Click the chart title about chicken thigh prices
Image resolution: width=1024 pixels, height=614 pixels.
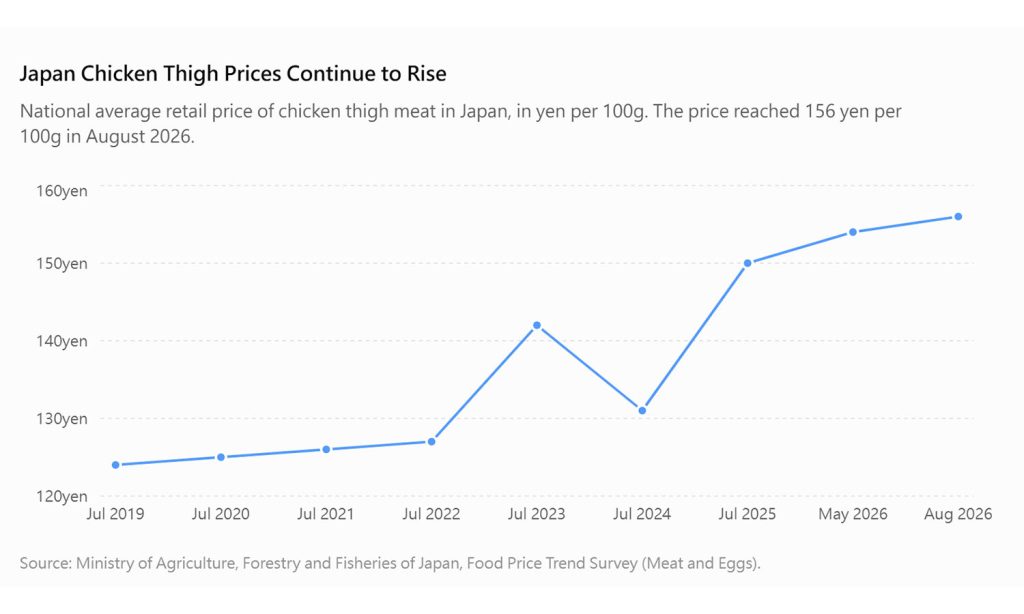pyautogui.click(x=233, y=73)
